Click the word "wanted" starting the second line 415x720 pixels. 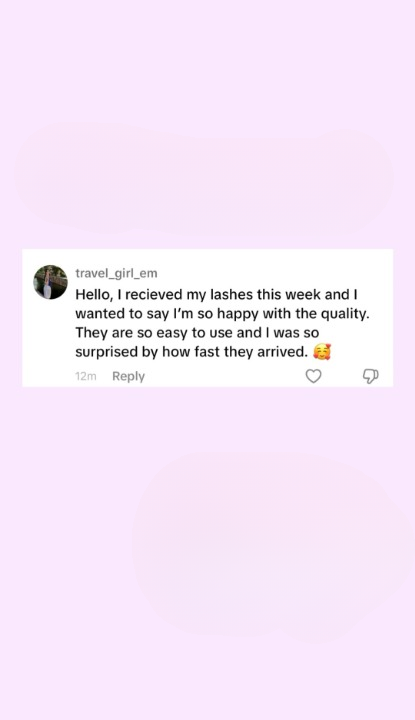click(x=98, y=314)
